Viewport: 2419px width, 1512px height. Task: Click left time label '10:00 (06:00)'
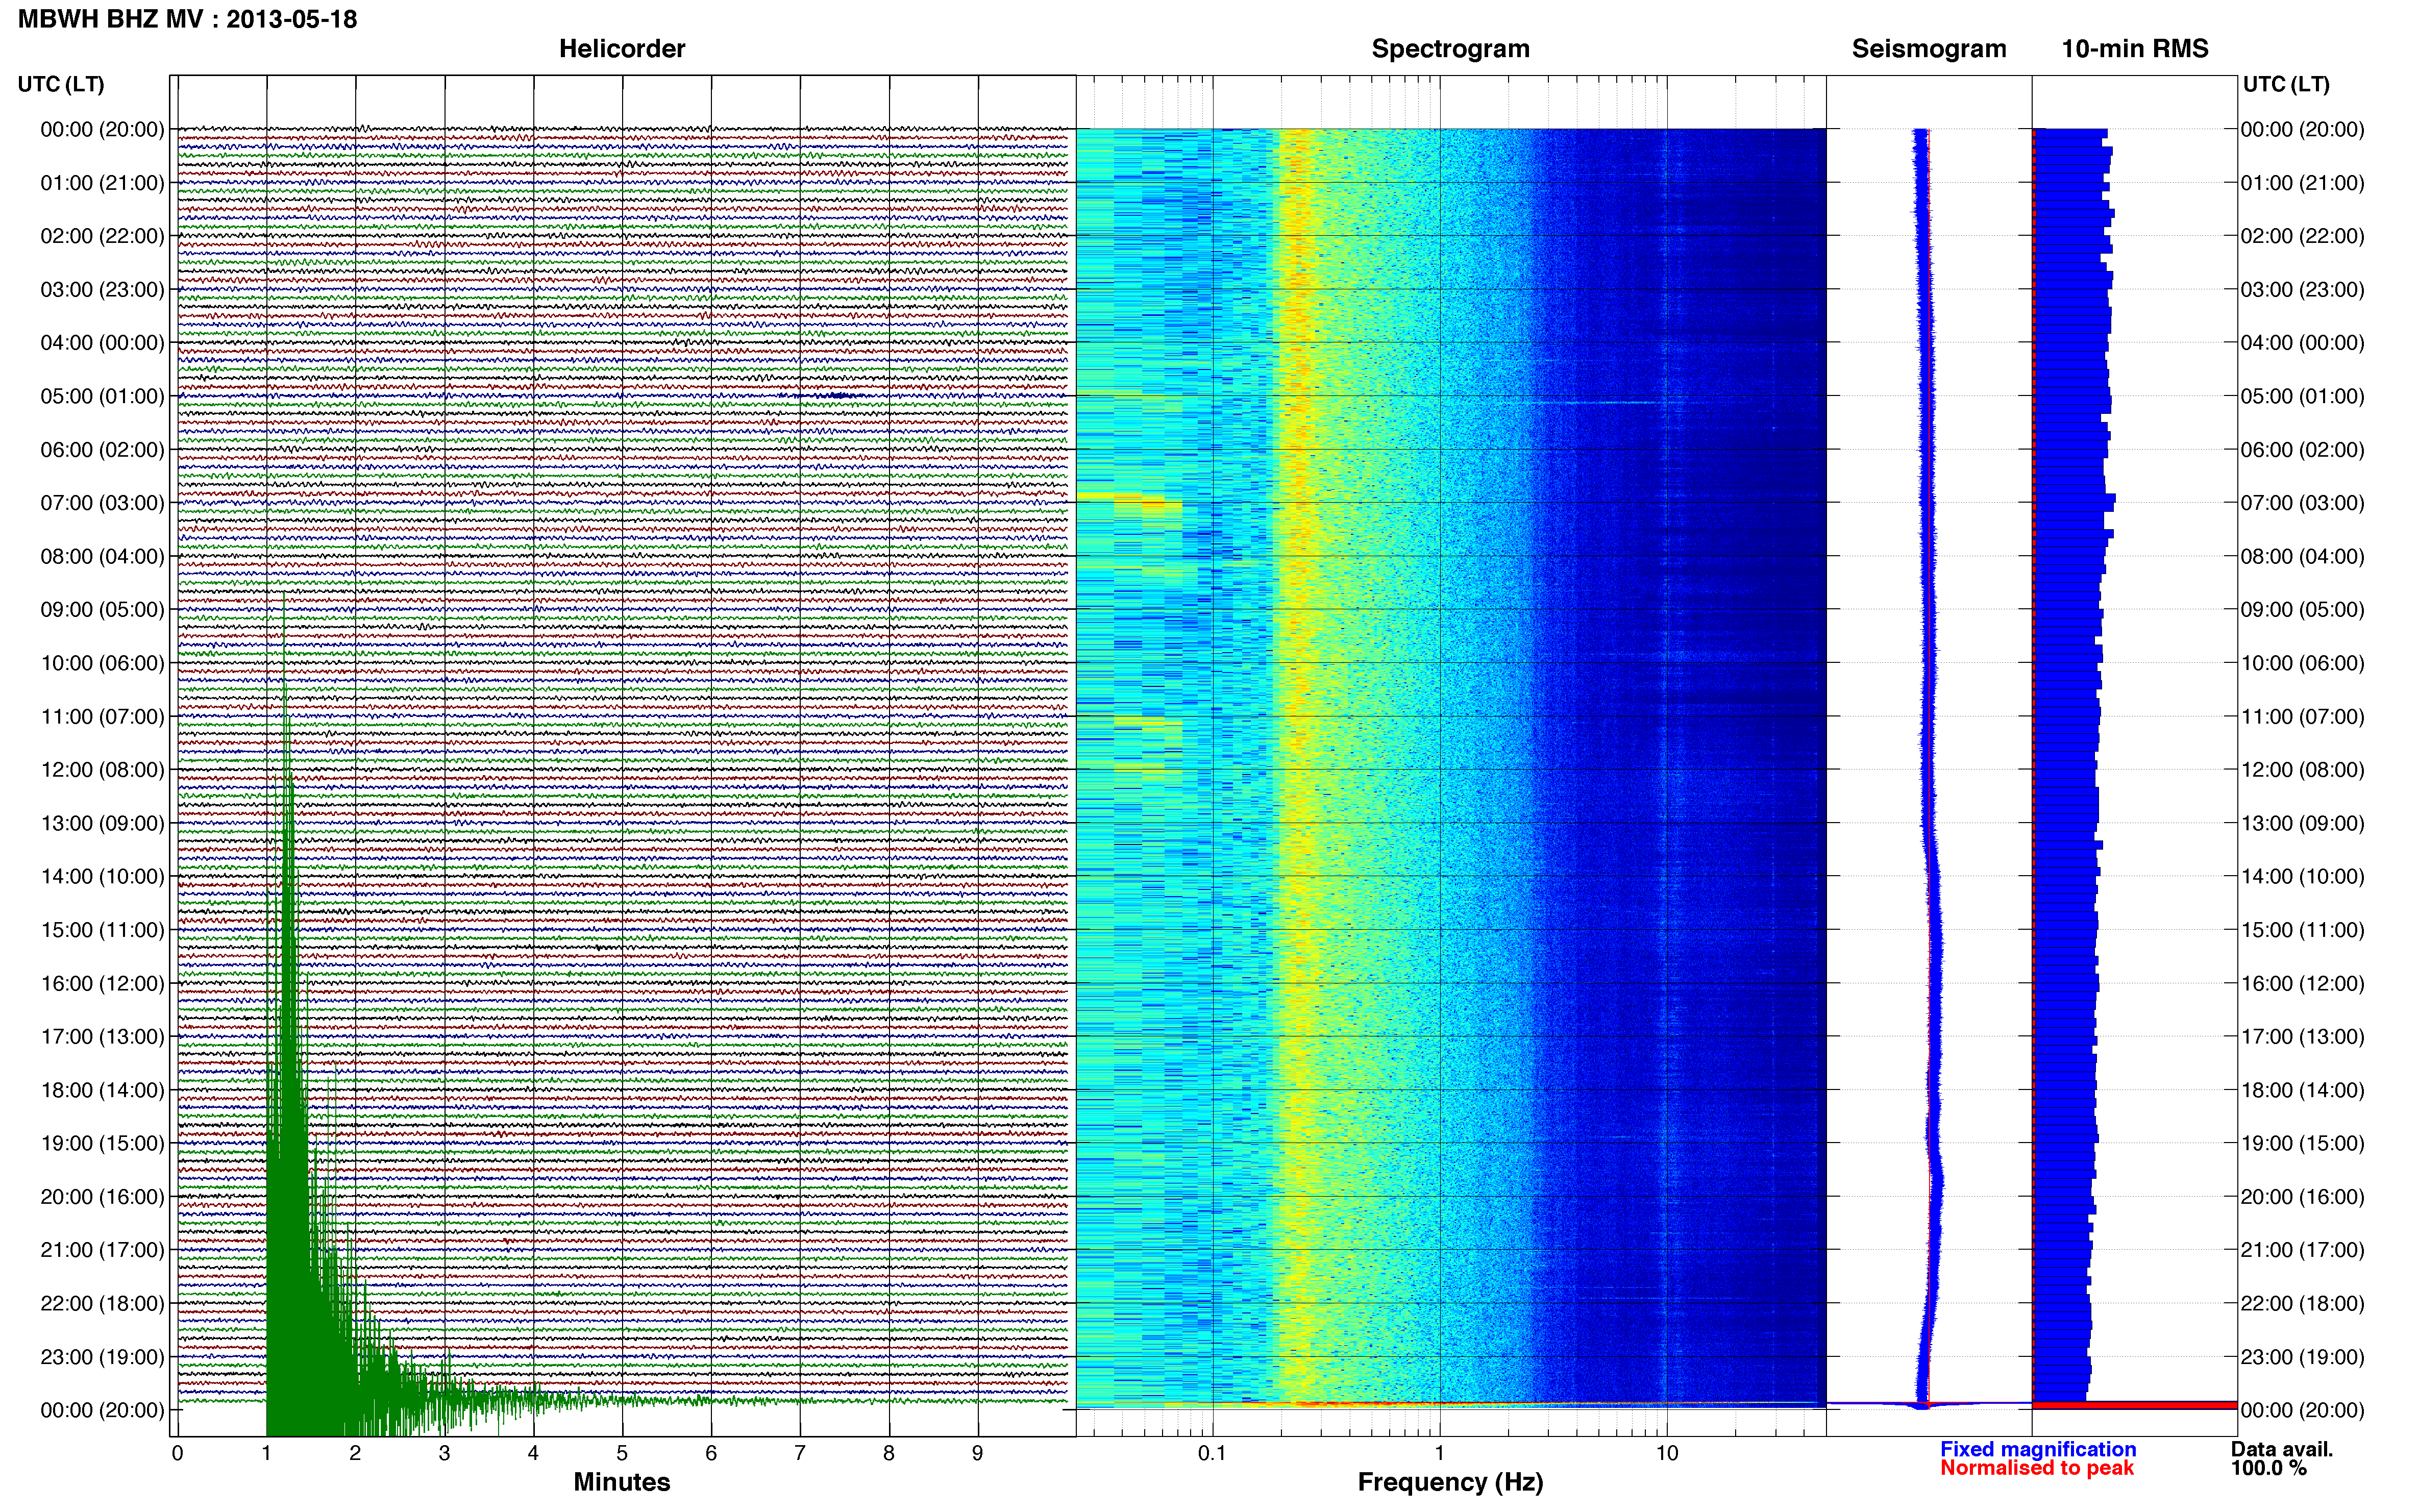[102, 663]
